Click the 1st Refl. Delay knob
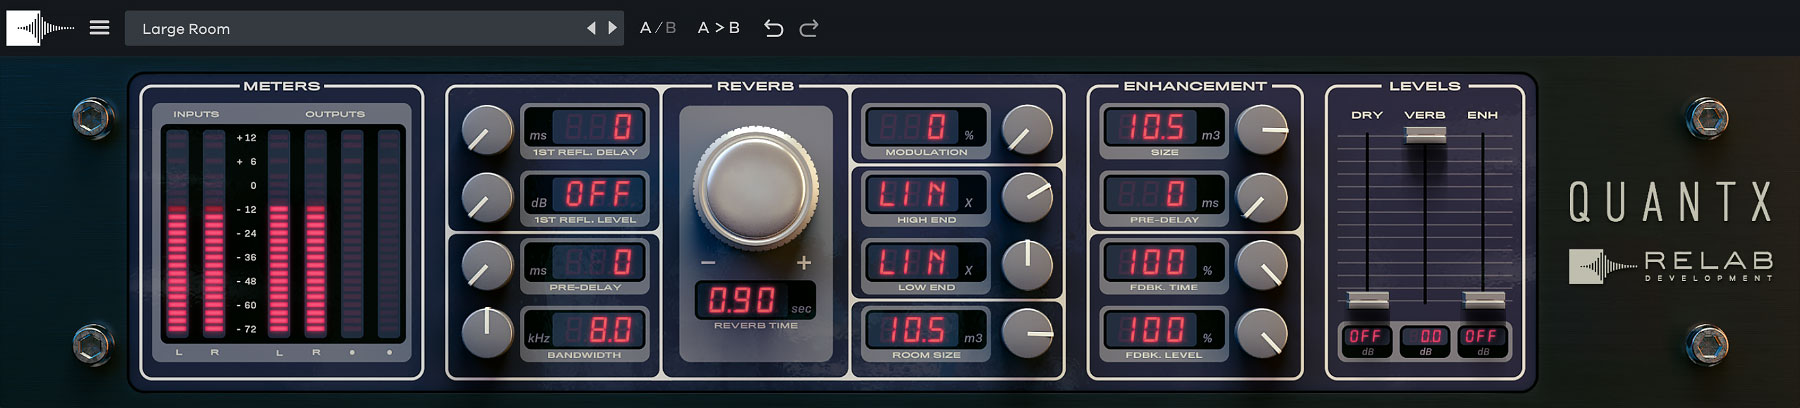 pyautogui.click(x=487, y=130)
